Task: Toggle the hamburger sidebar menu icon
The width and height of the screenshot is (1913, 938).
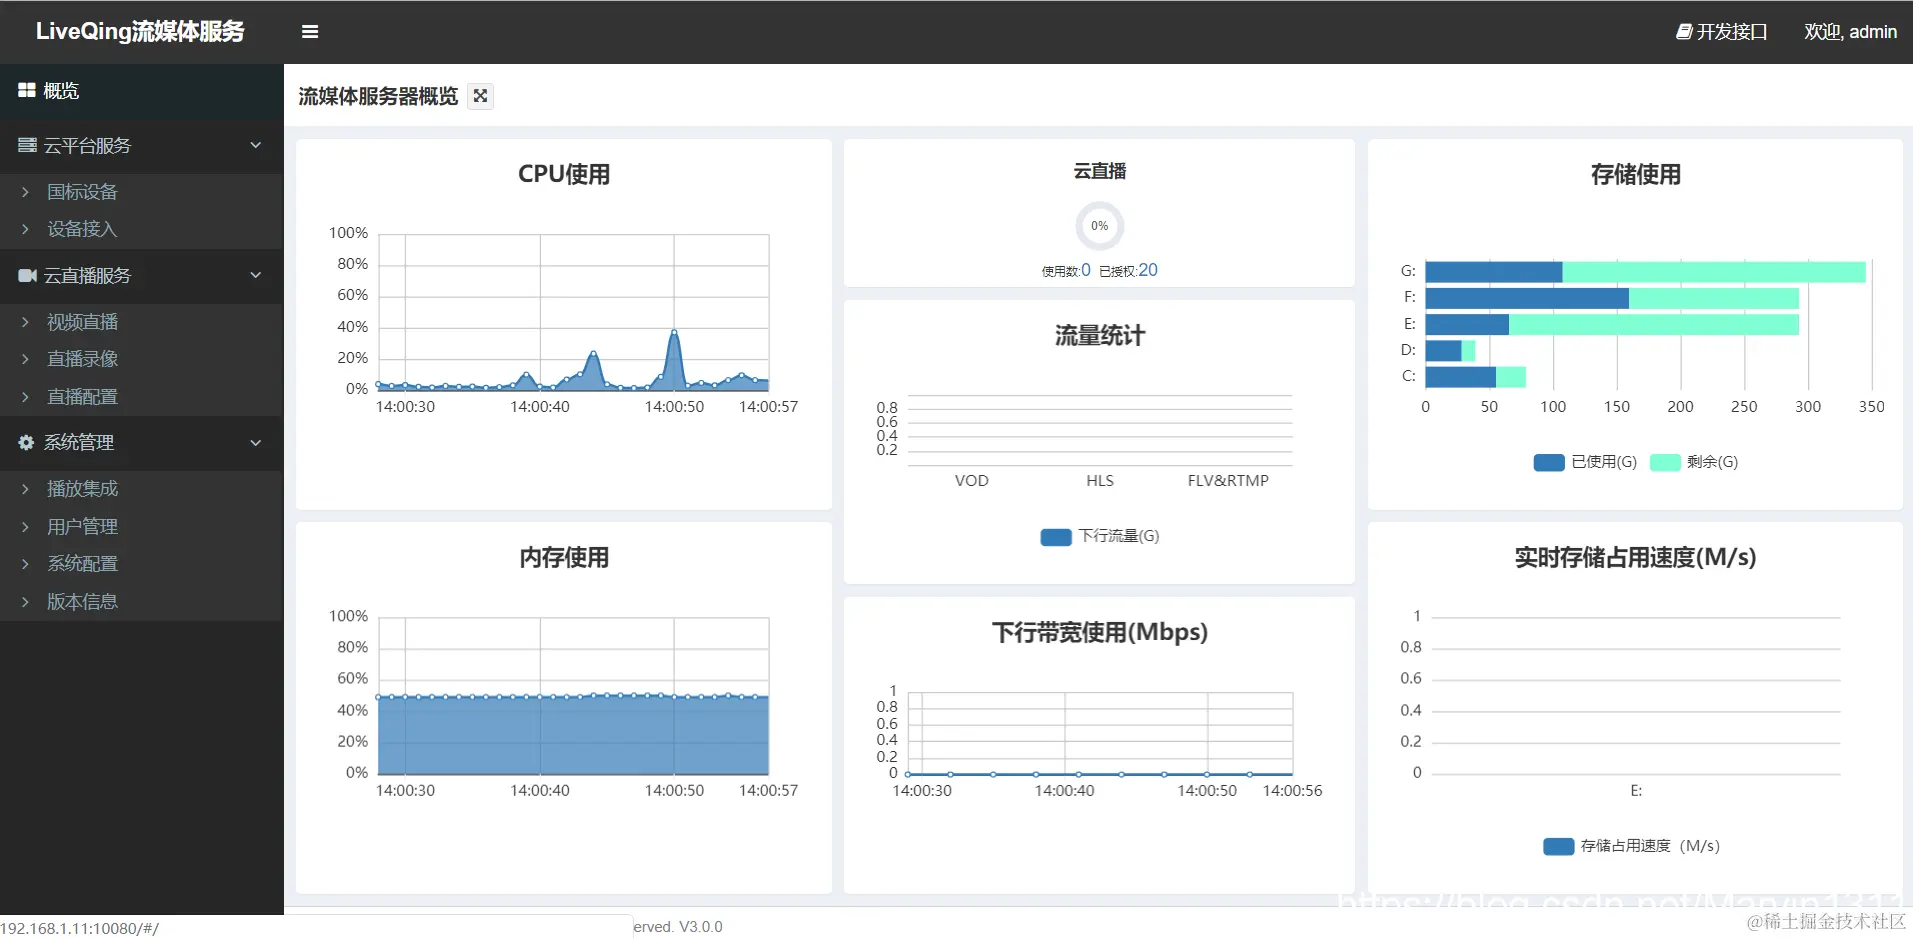Action: pyautogui.click(x=310, y=32)
